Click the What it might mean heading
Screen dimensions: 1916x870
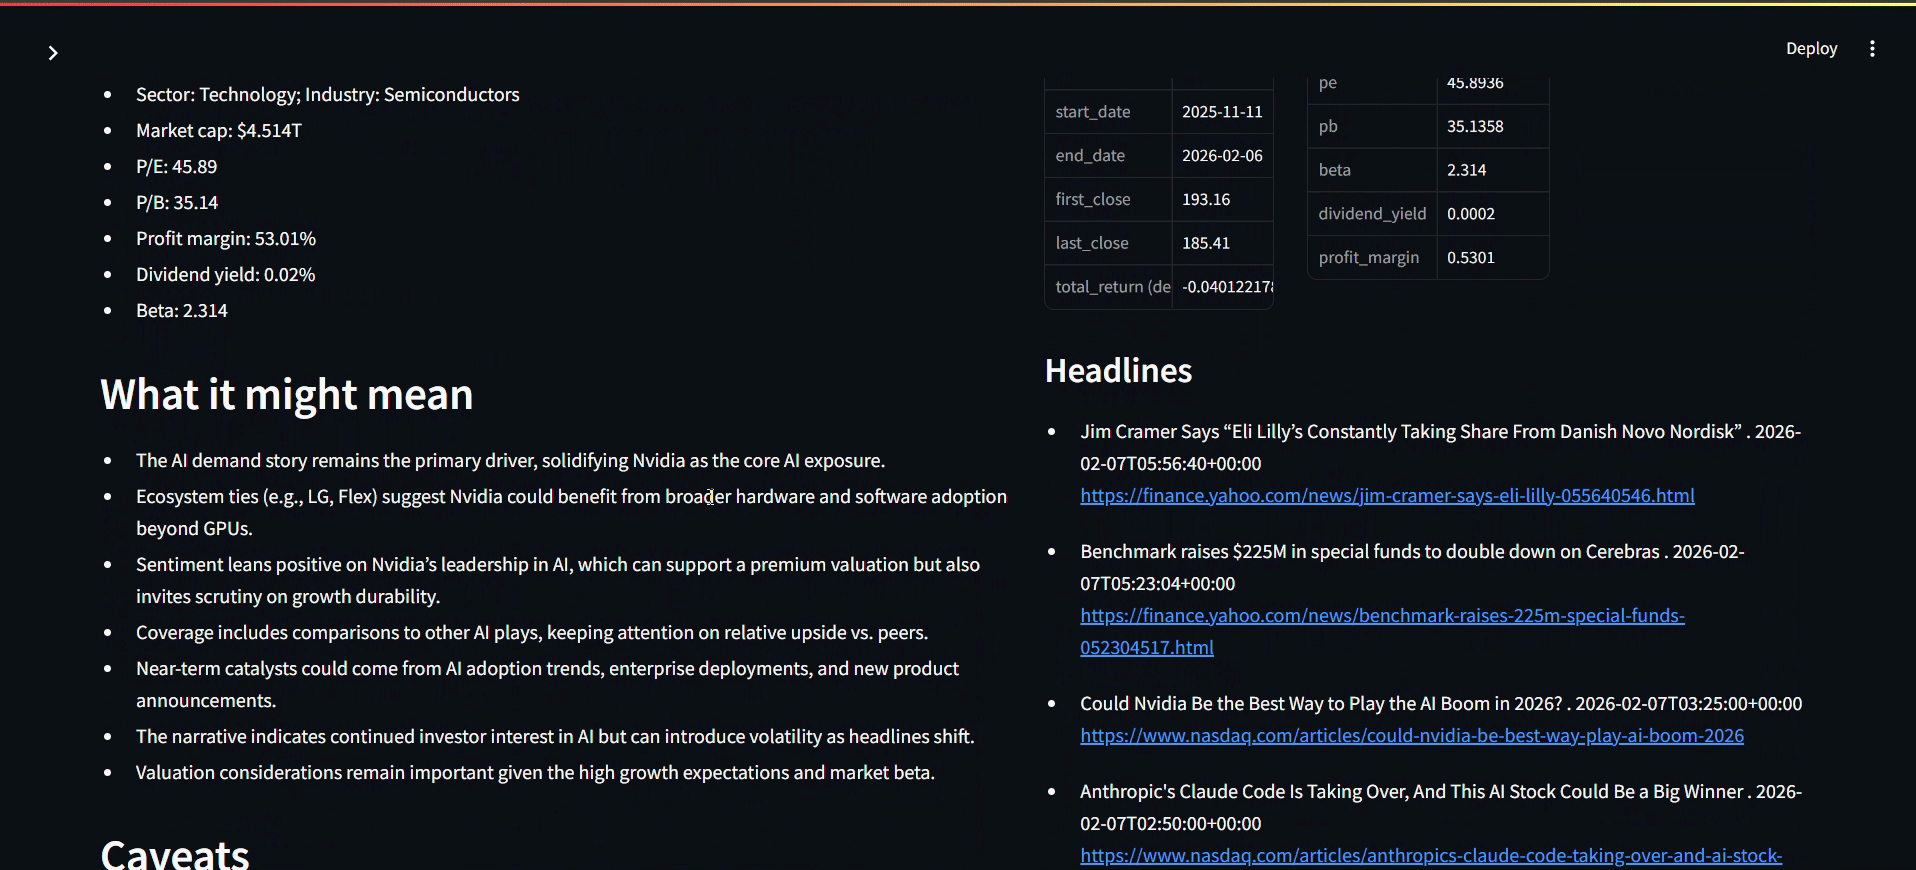pyautogui.click(x=286, y=395)
